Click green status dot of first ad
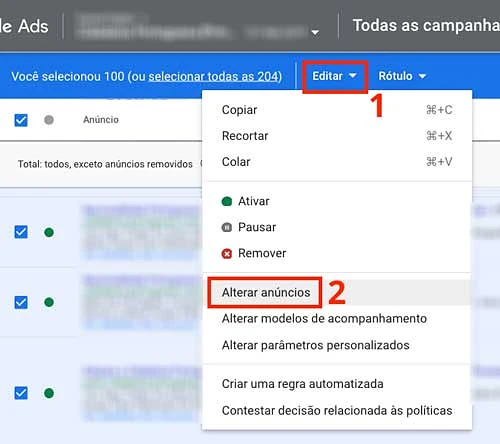This screenshot has width=500, height=444. (49, 232)
